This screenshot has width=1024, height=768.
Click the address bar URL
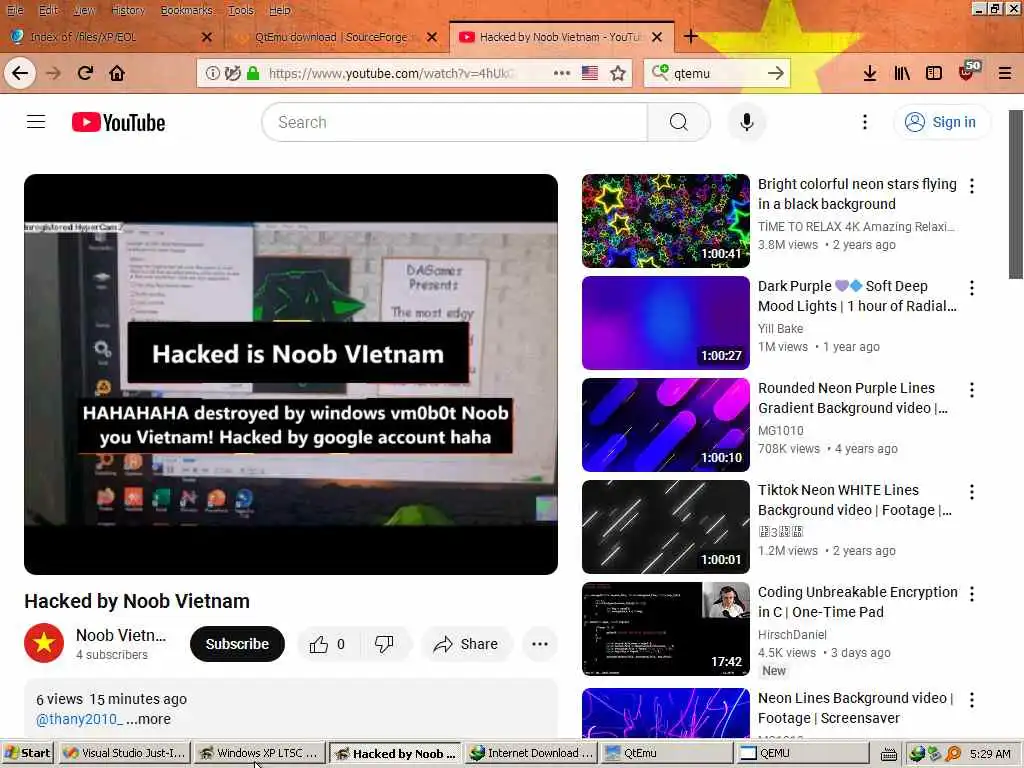pos(393,73)
